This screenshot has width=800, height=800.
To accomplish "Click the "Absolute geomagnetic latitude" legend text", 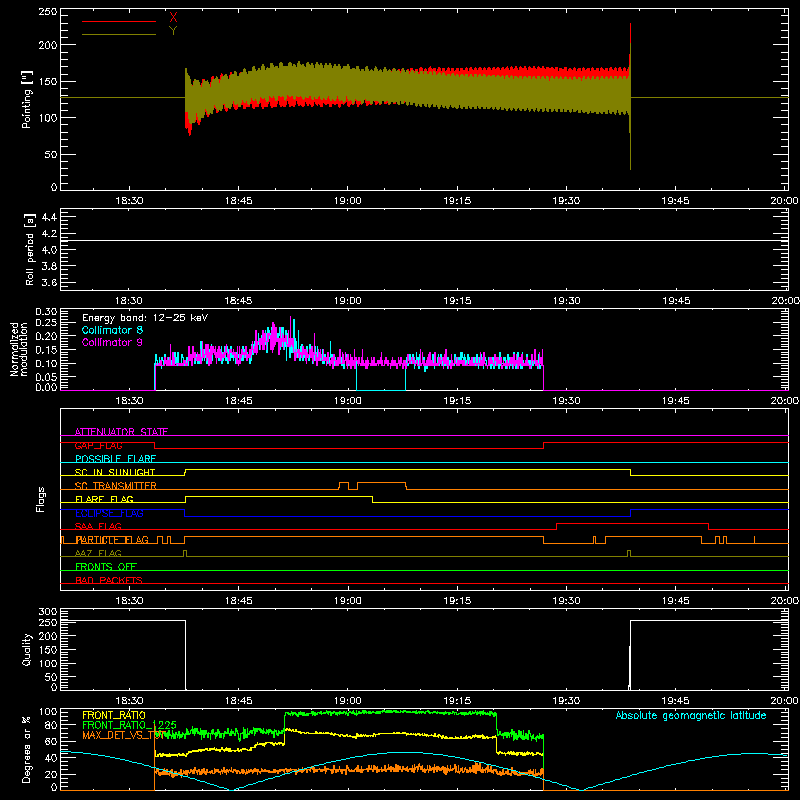I will coord(691,715).
